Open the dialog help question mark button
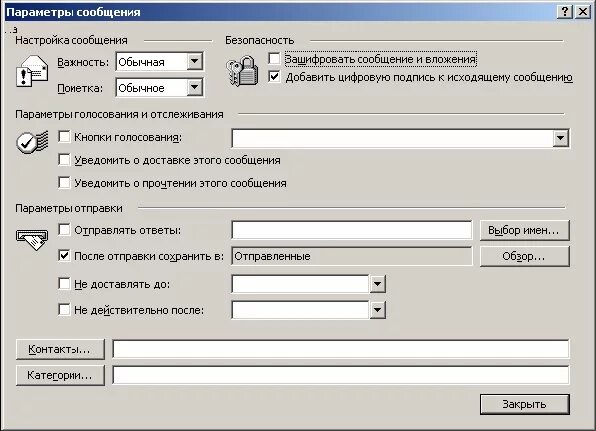 point(565,12)
